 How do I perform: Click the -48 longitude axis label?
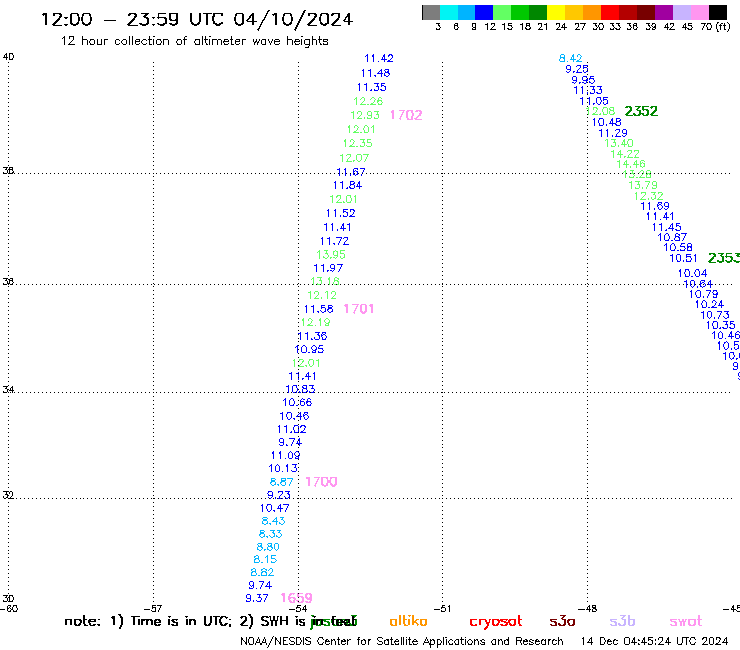(588, 609)
